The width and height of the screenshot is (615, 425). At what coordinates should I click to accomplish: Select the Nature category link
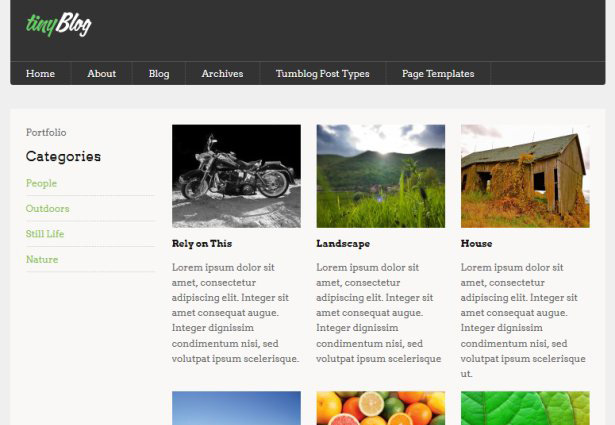[42, 260]
